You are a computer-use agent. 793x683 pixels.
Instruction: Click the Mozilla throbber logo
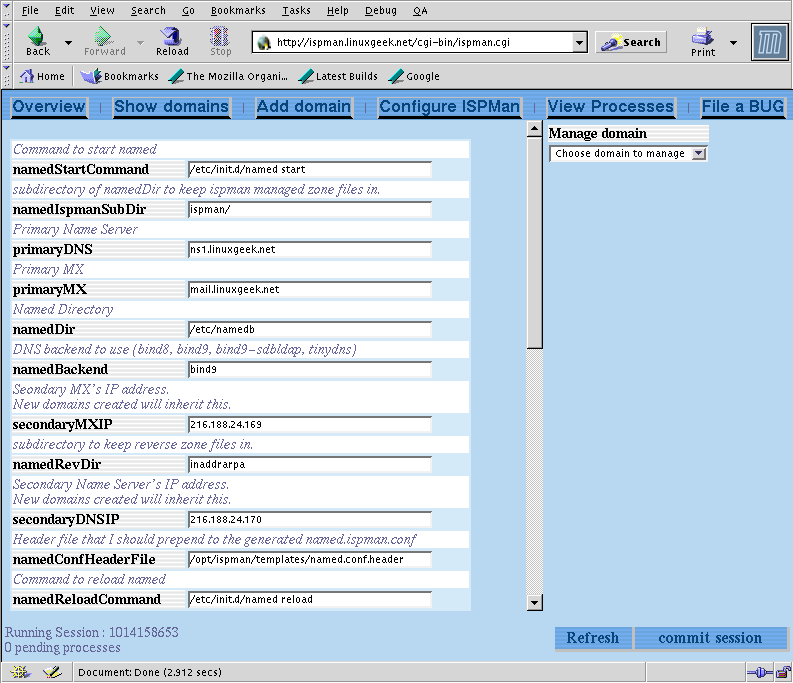click(x=769, y=42)
